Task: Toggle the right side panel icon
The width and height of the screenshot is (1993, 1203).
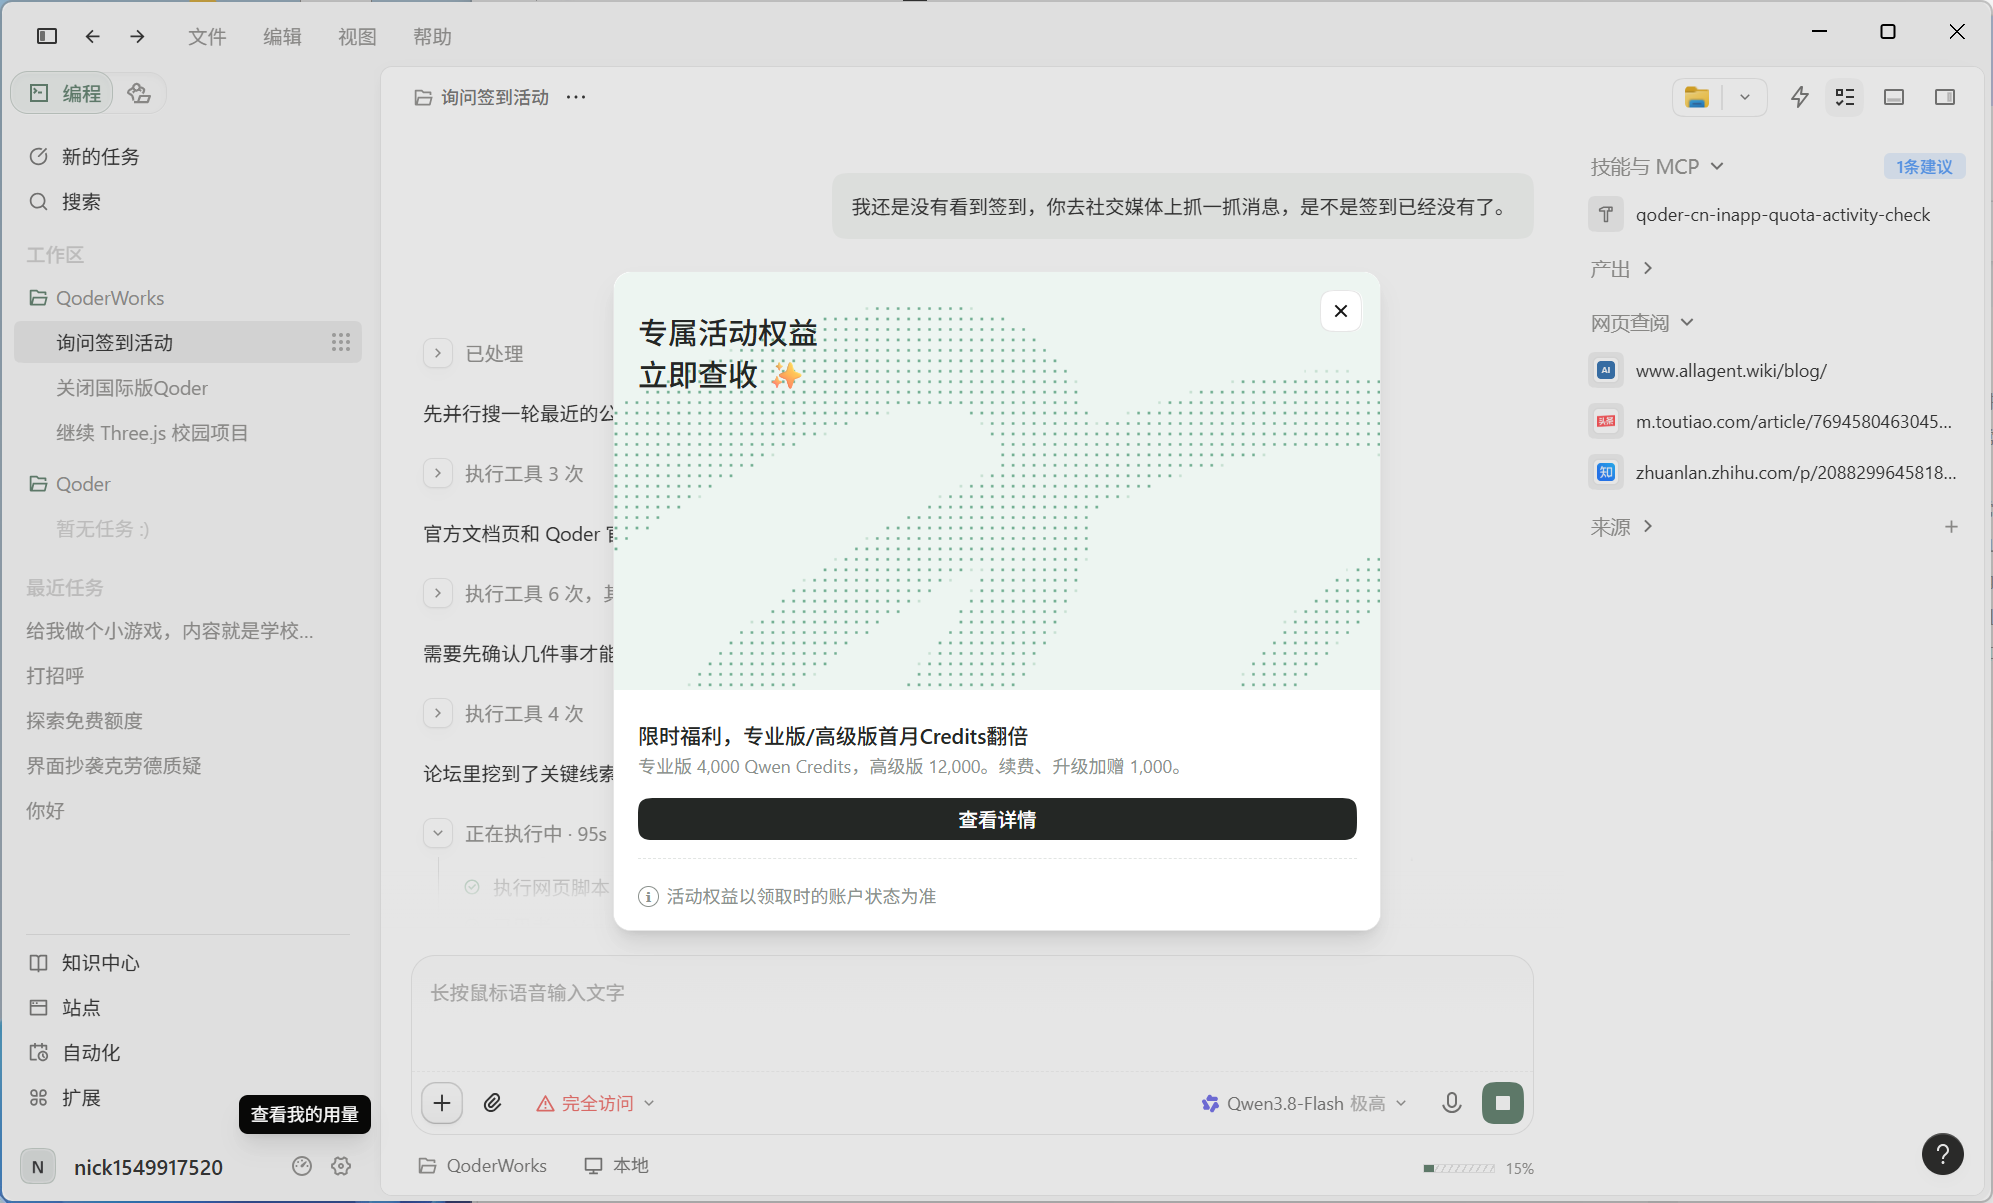Action: [1945, 97]
